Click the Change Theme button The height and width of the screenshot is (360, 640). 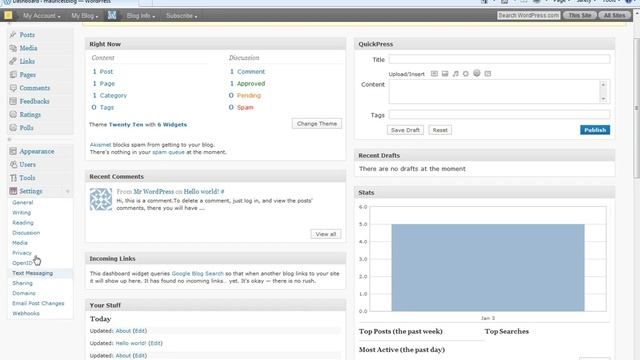[x=317, y=124]
